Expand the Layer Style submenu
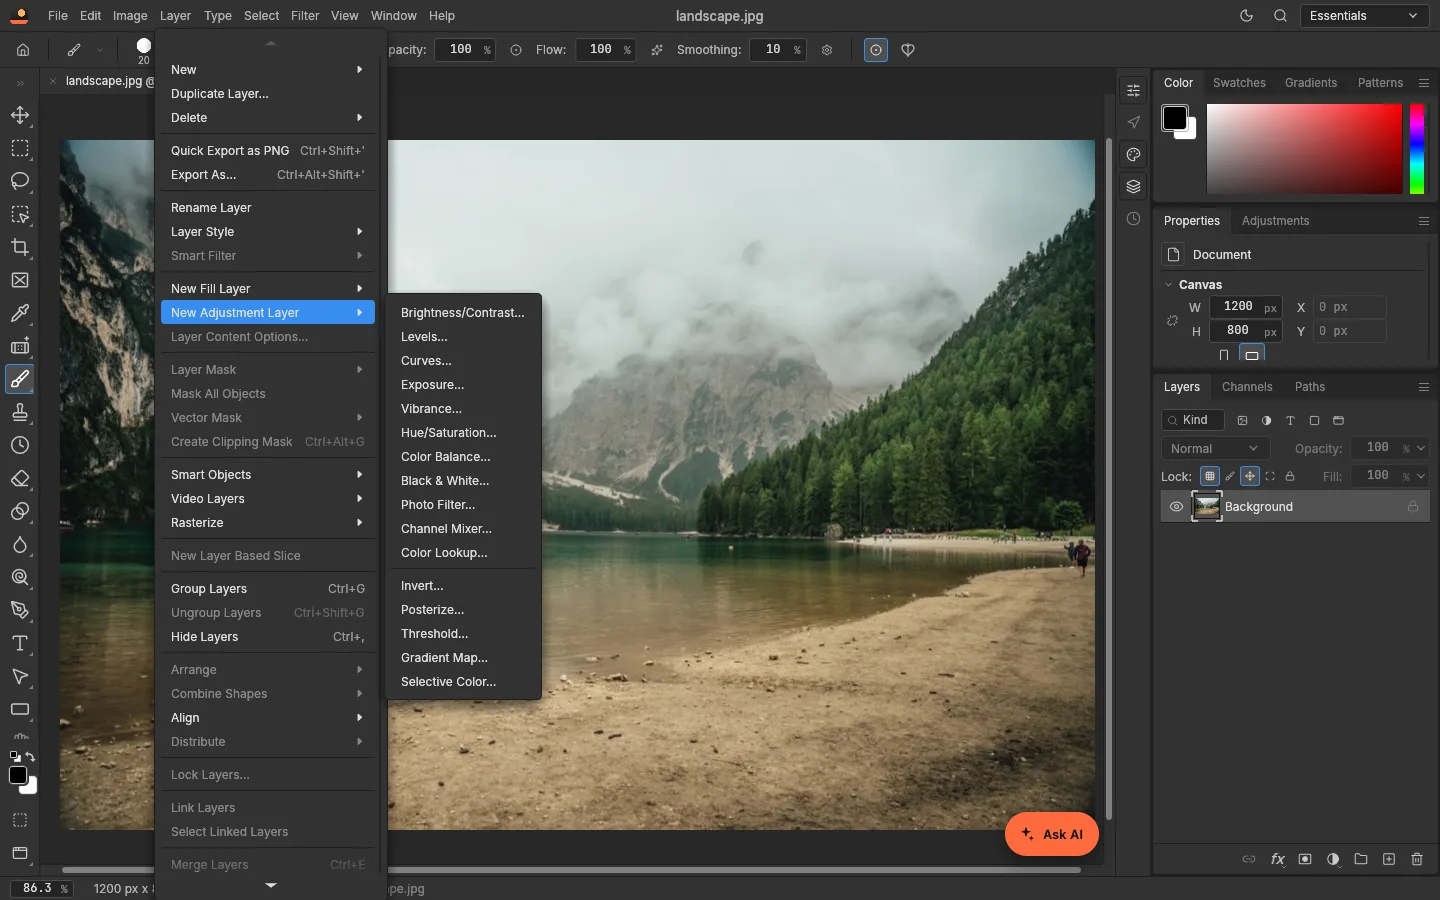This screenshot has width=1440, height=900. pyautogui.click(x=267, y=232)
